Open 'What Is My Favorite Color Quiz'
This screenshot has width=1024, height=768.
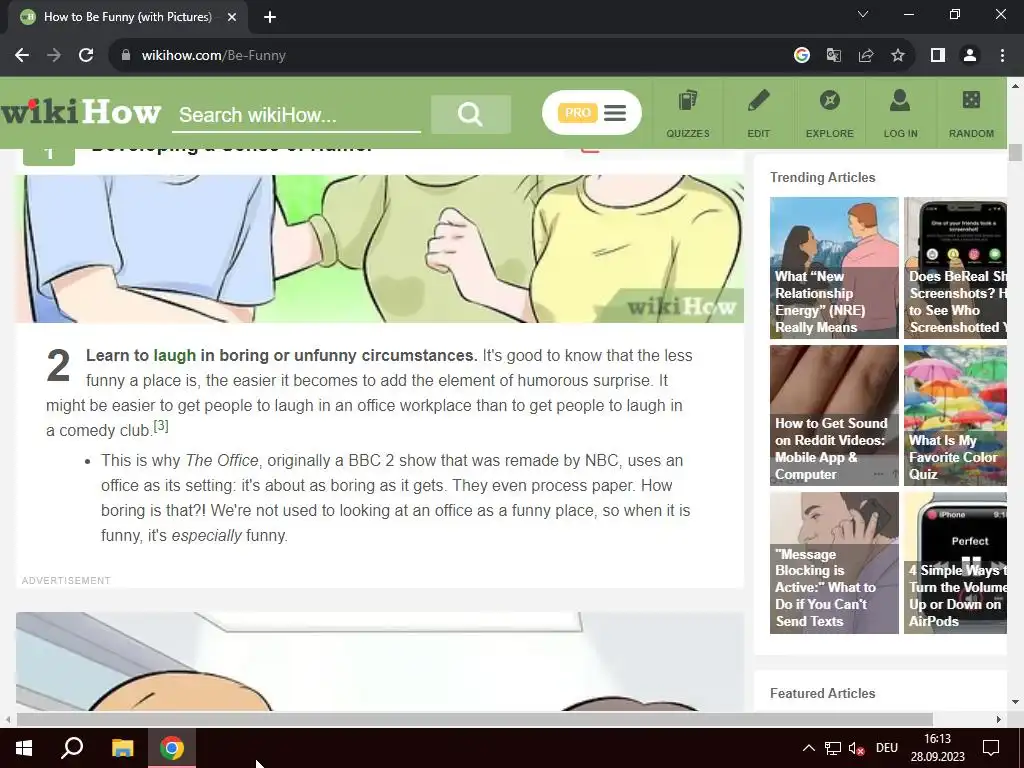(x=955, y=415)
